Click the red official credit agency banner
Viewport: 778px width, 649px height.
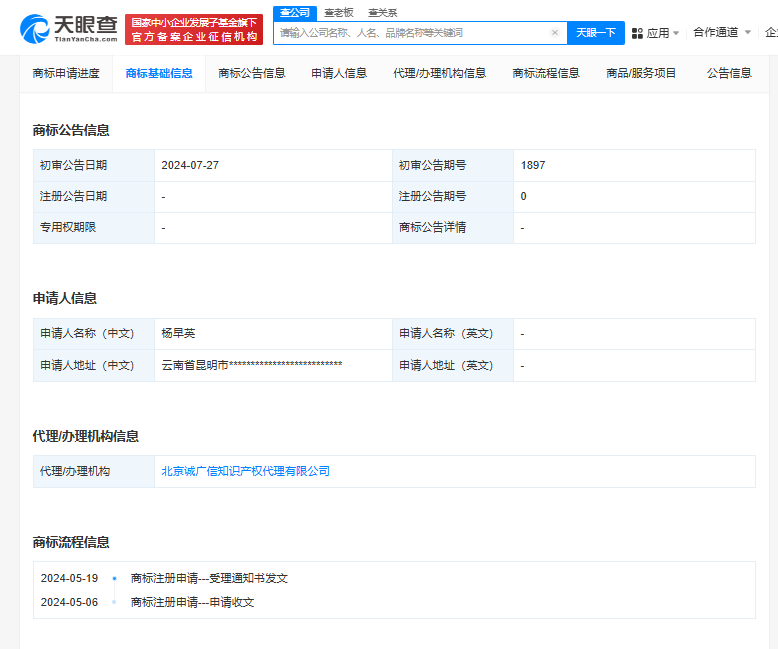tap(194, 29)
